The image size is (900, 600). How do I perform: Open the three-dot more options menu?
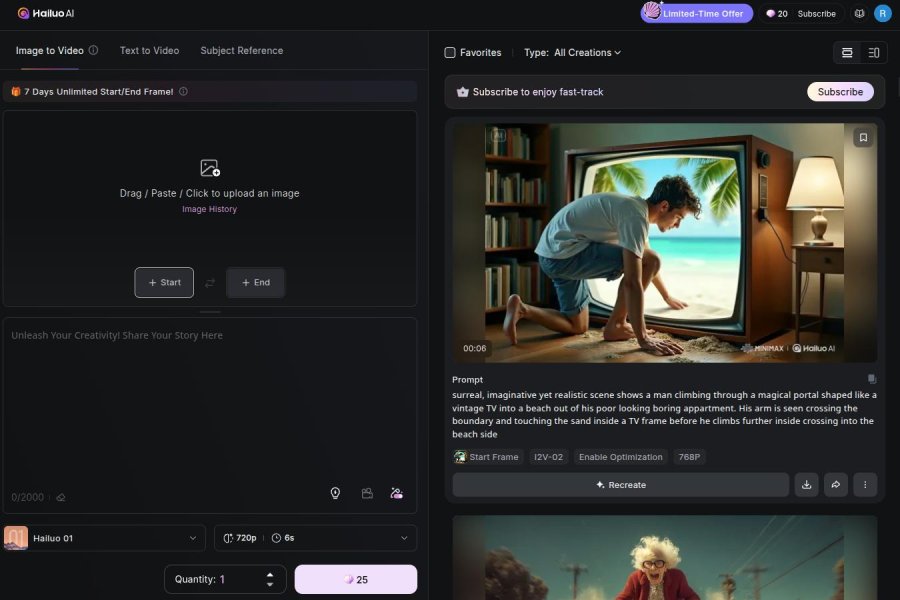coord(865,485)
